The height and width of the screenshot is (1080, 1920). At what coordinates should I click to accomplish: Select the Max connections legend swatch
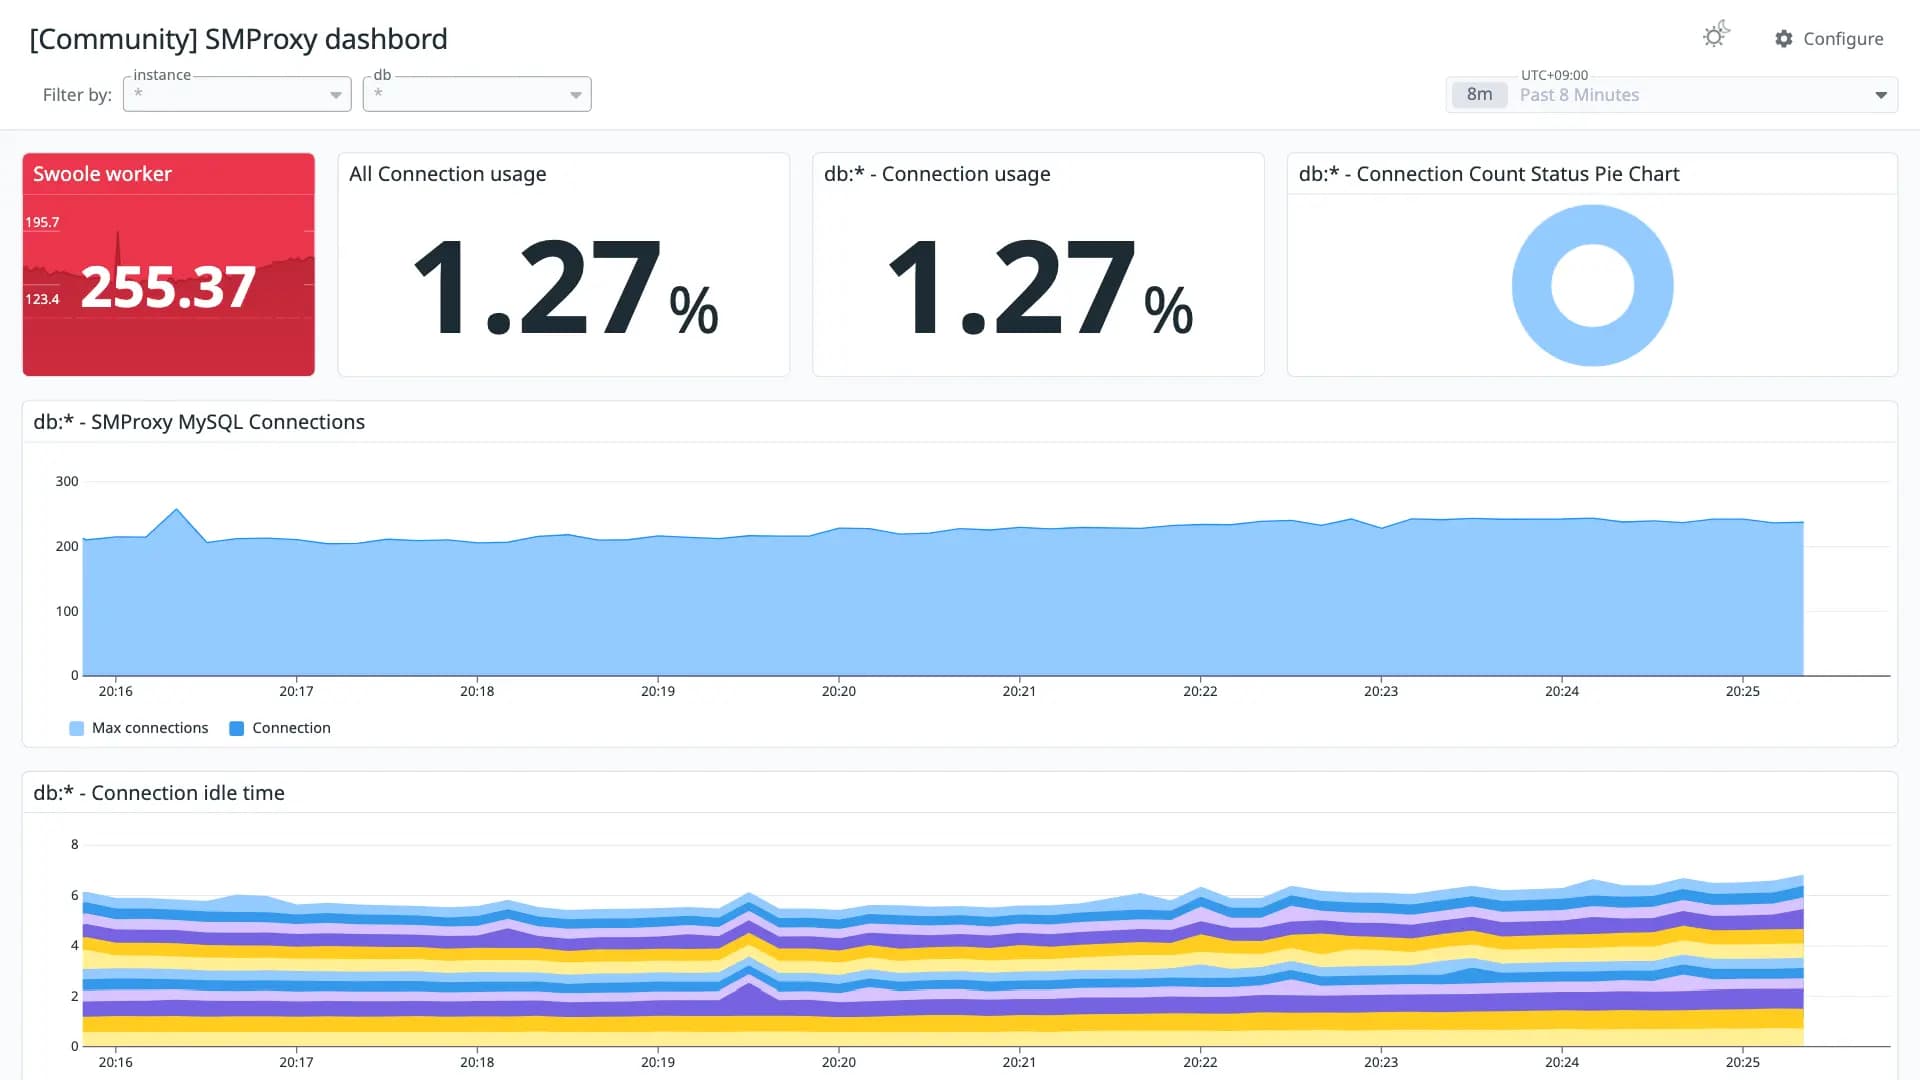pyautogui.click(x=76, y=728)
